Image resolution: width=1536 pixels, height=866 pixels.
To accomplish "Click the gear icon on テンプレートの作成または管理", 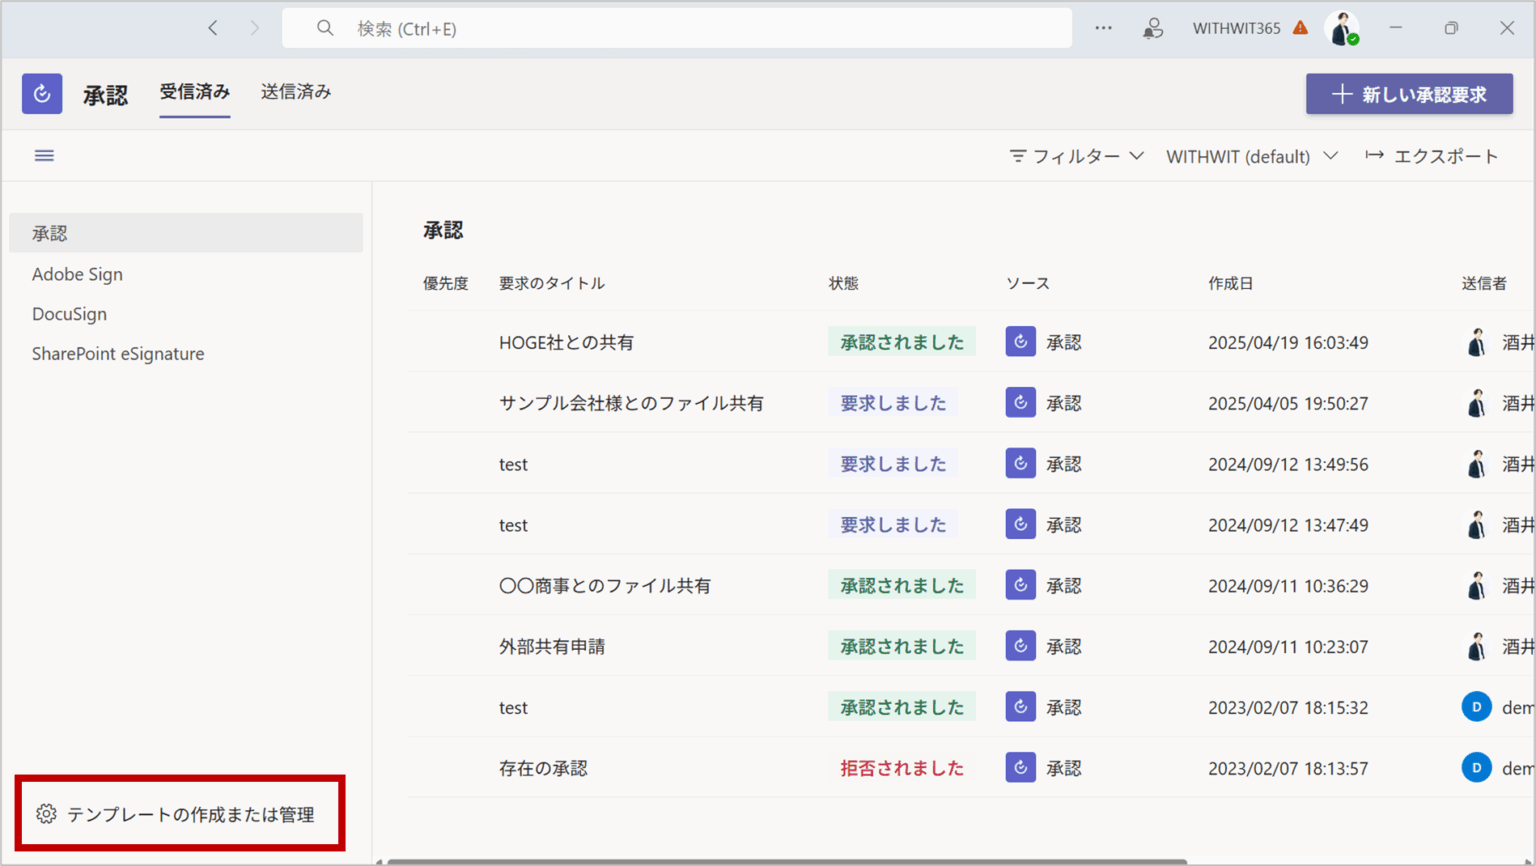I will pos(46,813).
